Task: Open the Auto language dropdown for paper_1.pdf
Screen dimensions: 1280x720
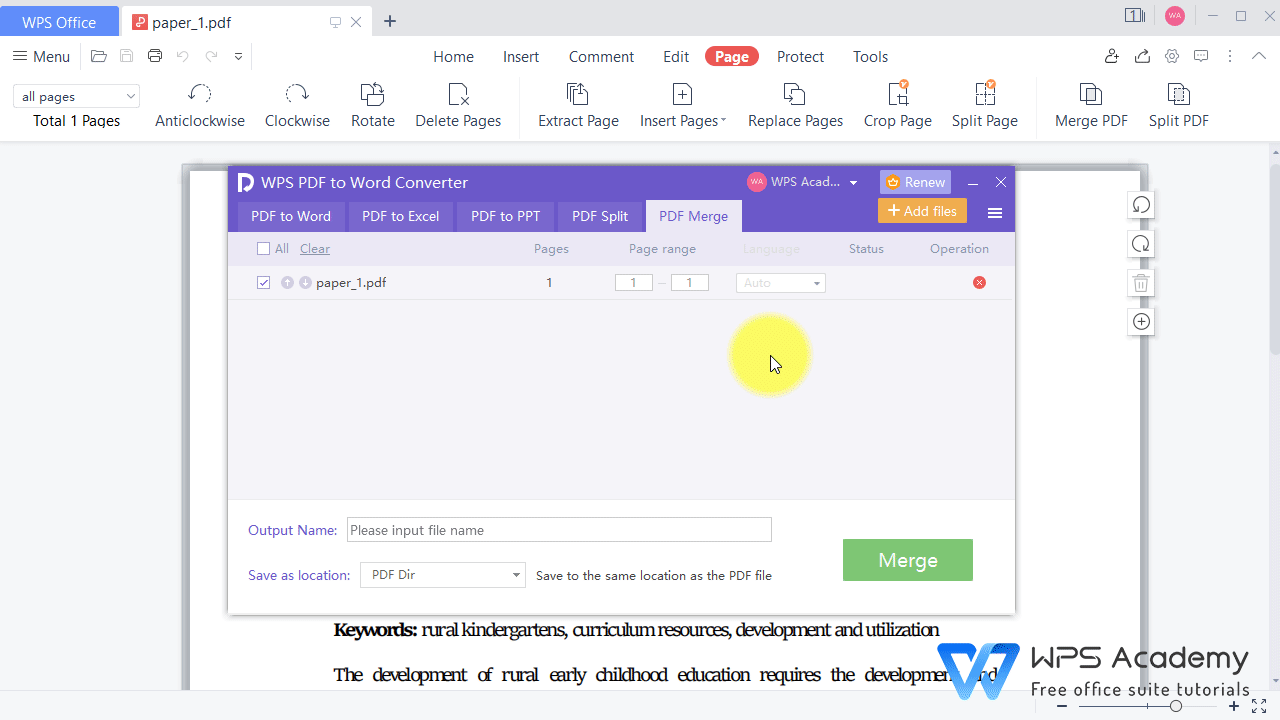Action: coord(780,282)
